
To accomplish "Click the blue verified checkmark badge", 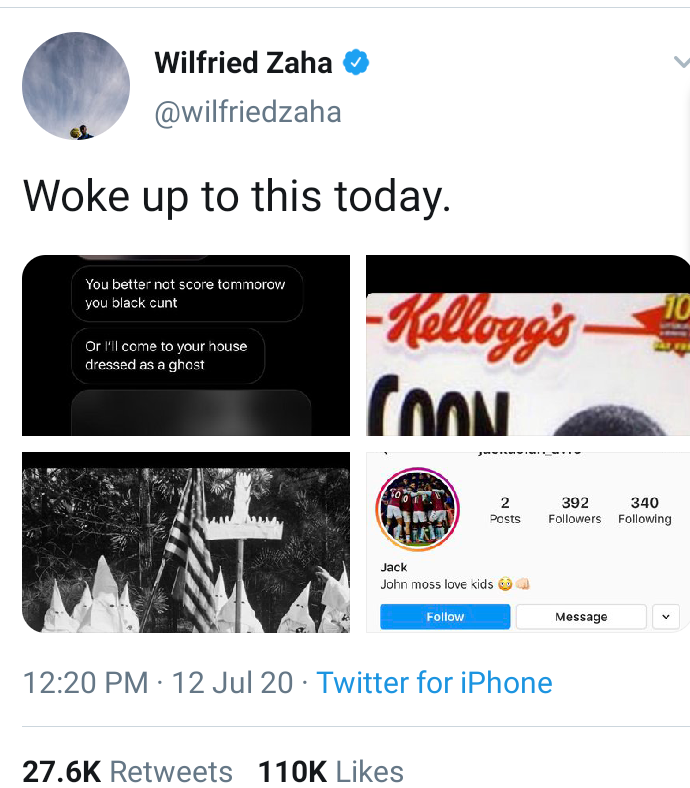I will click(356, 63).
